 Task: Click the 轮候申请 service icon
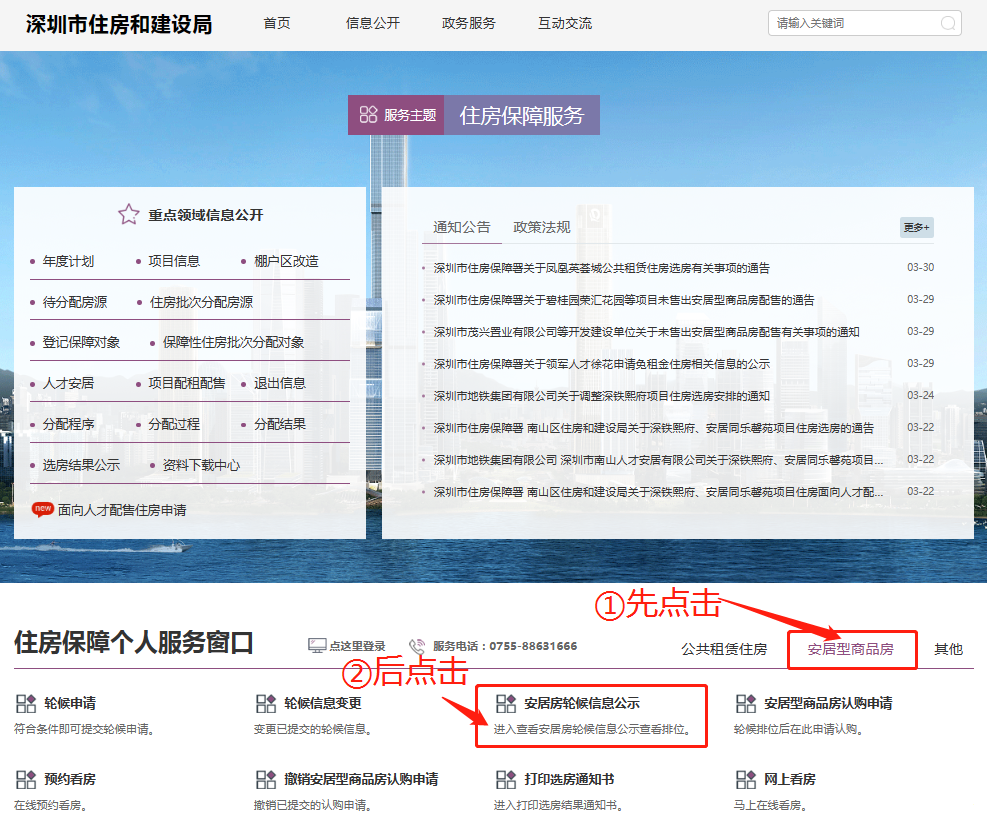tap(26, 703)
